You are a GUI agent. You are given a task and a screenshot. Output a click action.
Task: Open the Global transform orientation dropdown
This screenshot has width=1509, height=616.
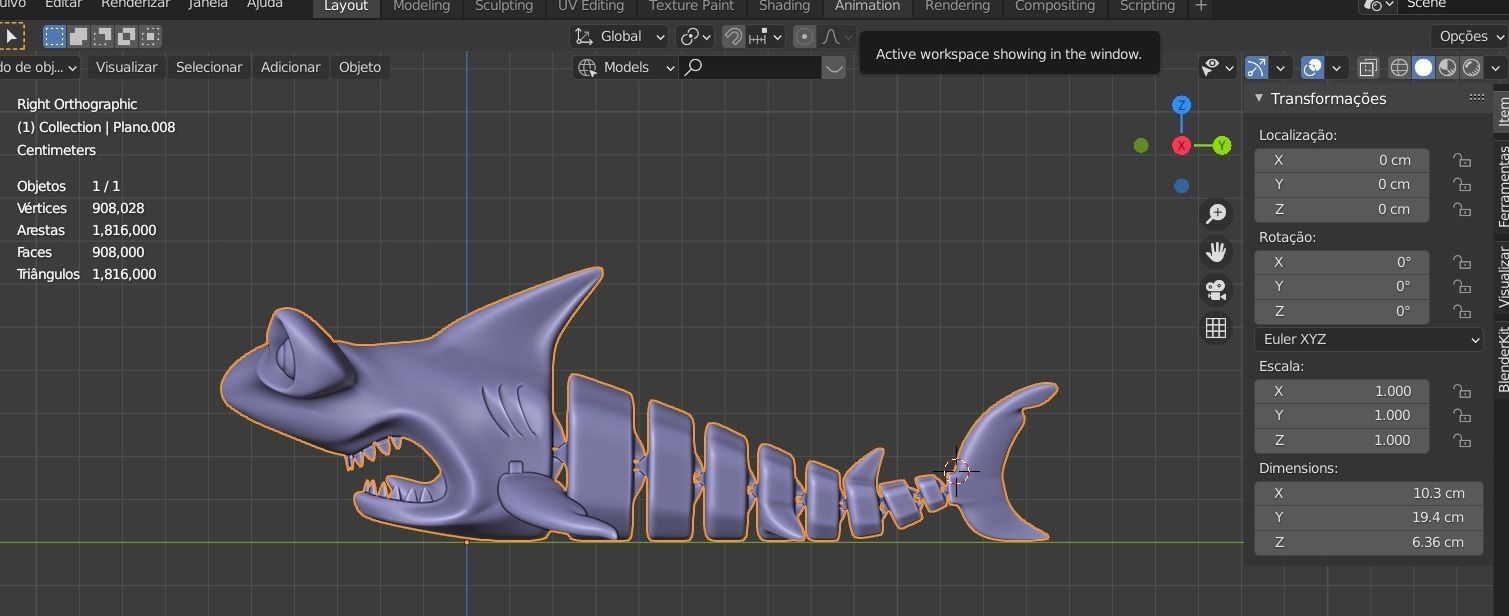pyautogui.click(x=618, y=37)
